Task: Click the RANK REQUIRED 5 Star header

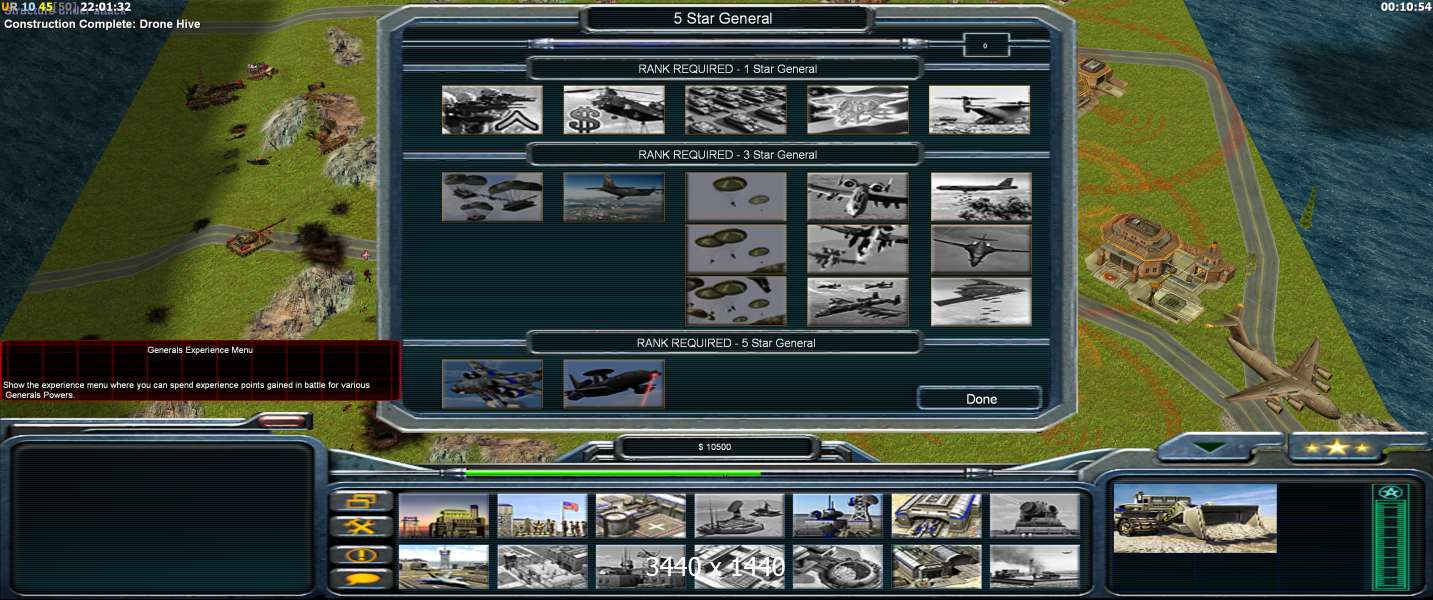Action: coord(727,343)
